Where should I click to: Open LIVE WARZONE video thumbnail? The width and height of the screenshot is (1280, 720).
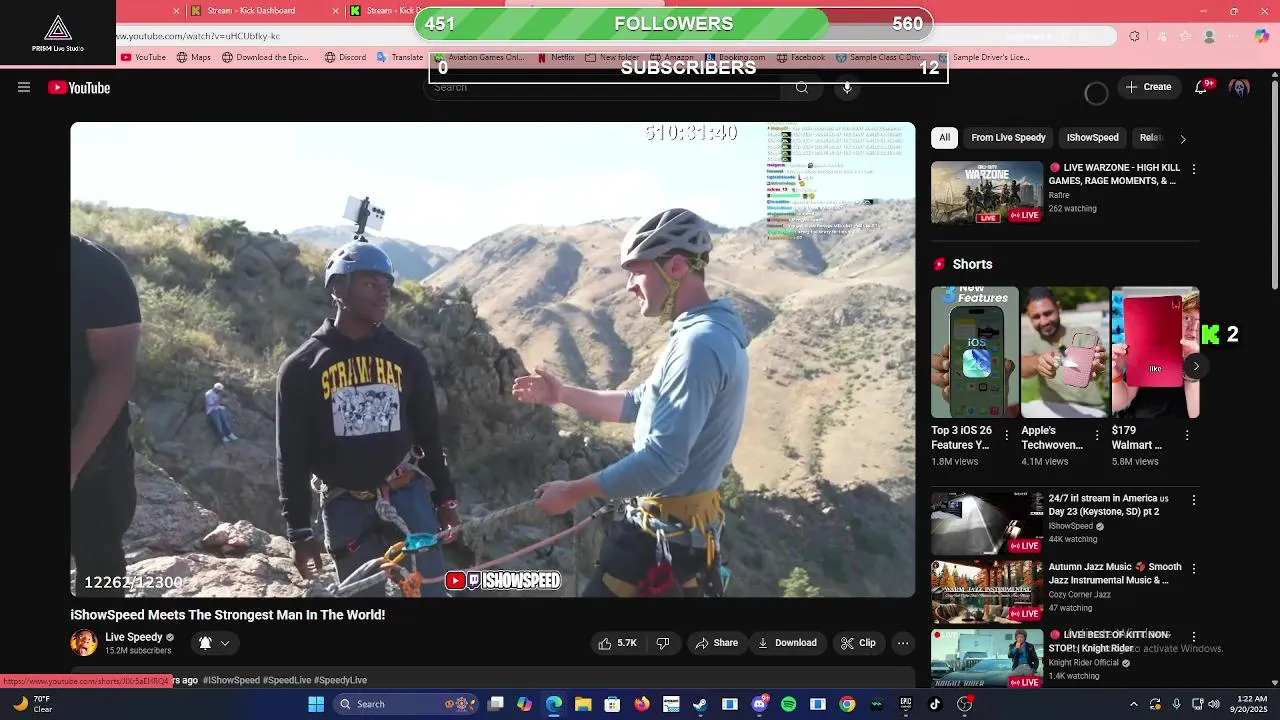tap(987, 192)
